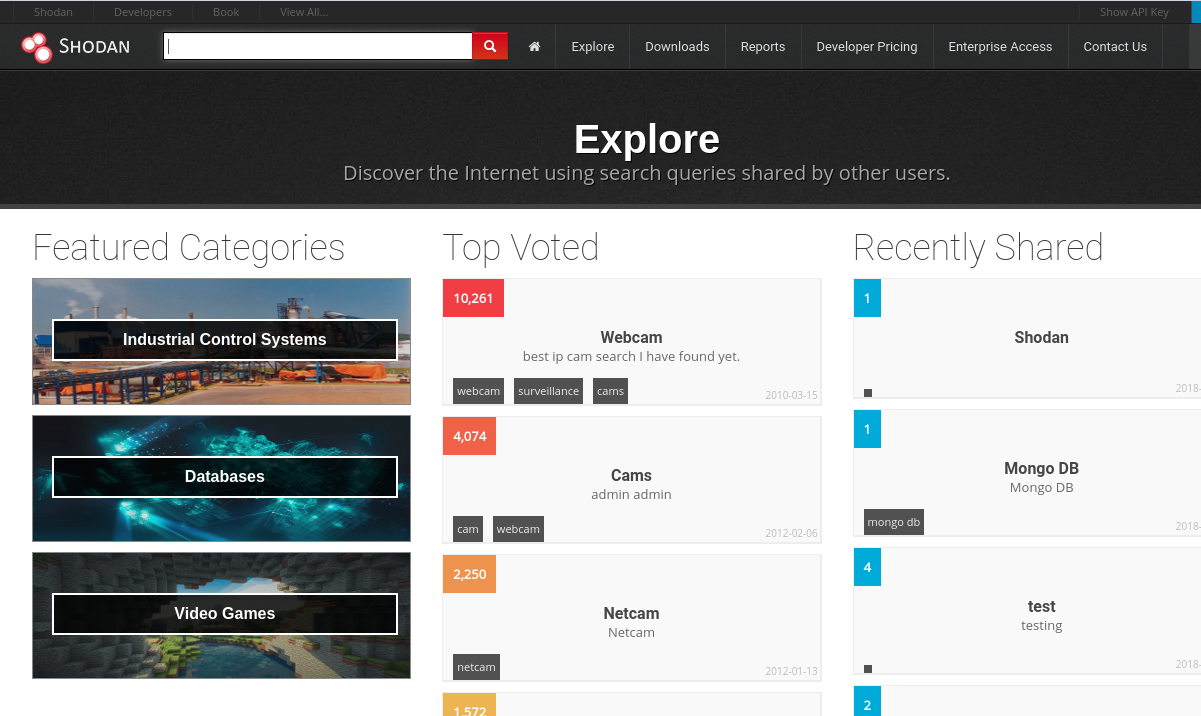Open the Reports menu item
Image resolution: width=1201 pixels, height=716 pixels.
point(763,46)
